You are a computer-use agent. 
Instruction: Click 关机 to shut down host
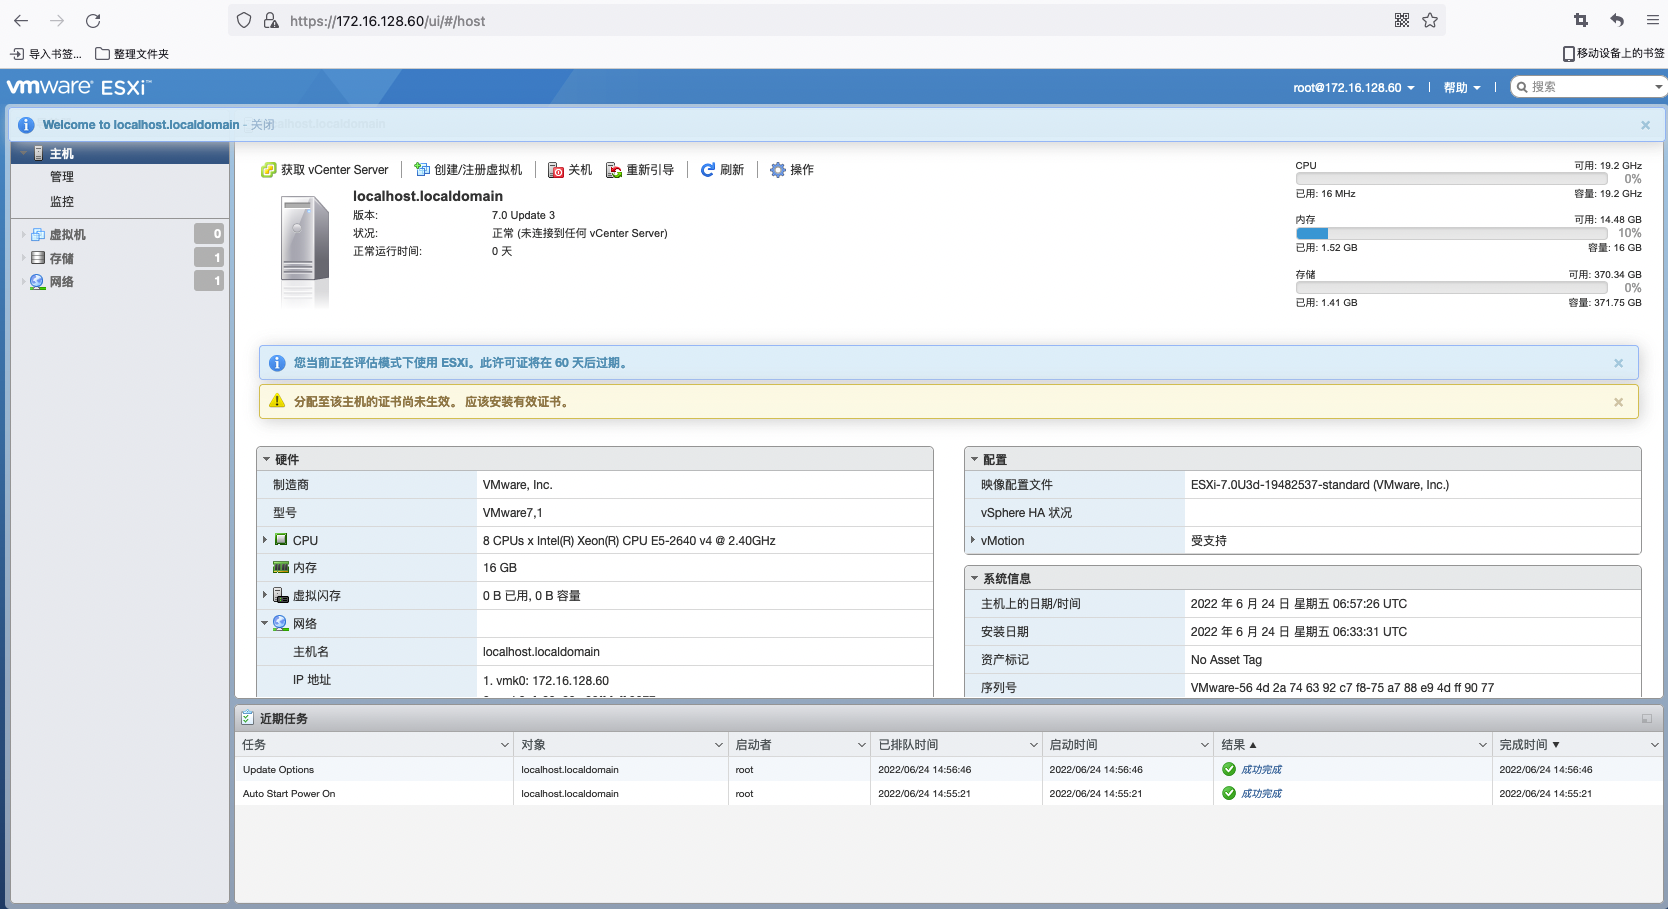tap(570, 170)
